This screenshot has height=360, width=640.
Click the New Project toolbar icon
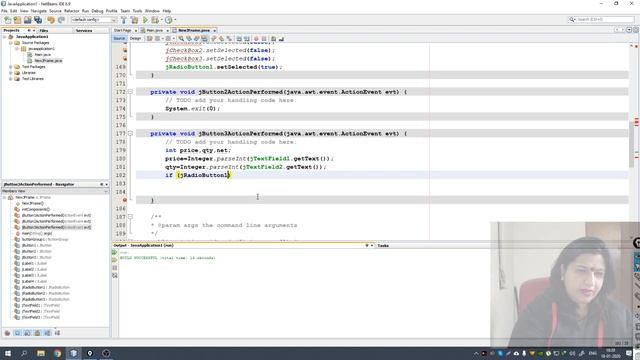(17, 20)
